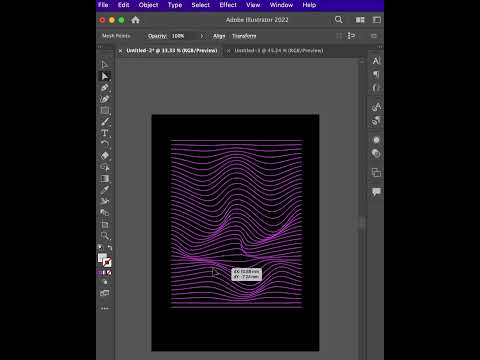Screen dimensions: 480x360
Task: Select the Zoom tool
Action: (x=105, y=236)
